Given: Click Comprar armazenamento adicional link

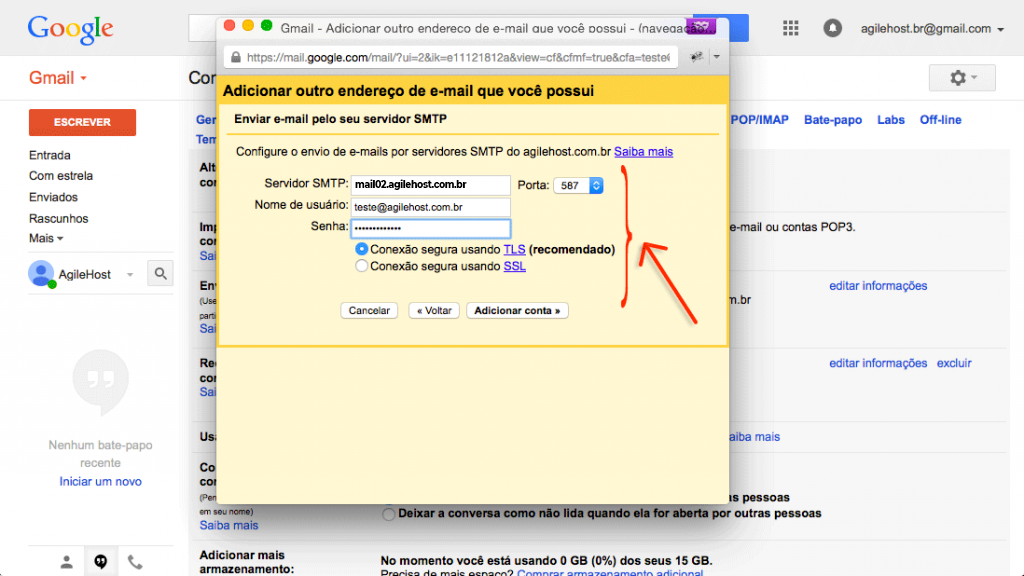Looking at the screenshot, I should tap(610, 573).
